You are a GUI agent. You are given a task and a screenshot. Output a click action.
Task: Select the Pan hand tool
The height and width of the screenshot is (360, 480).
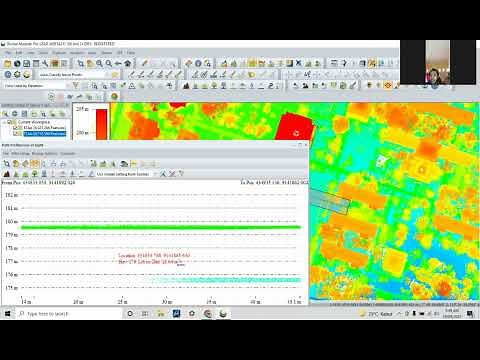90,63
